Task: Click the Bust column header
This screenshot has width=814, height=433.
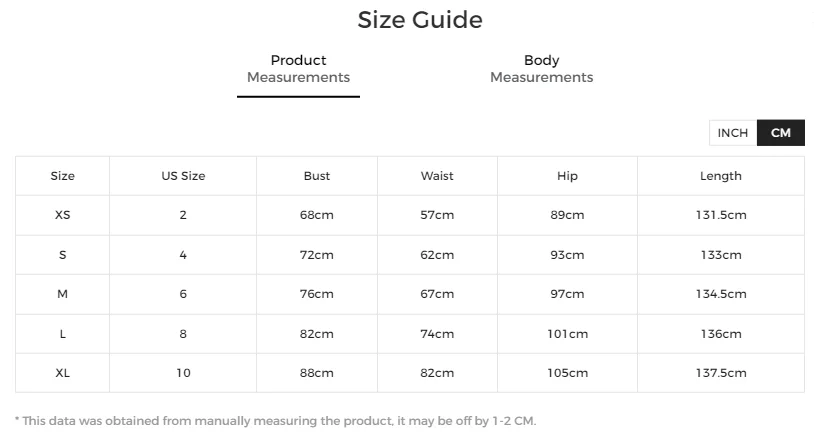Action: pos(317,176)
